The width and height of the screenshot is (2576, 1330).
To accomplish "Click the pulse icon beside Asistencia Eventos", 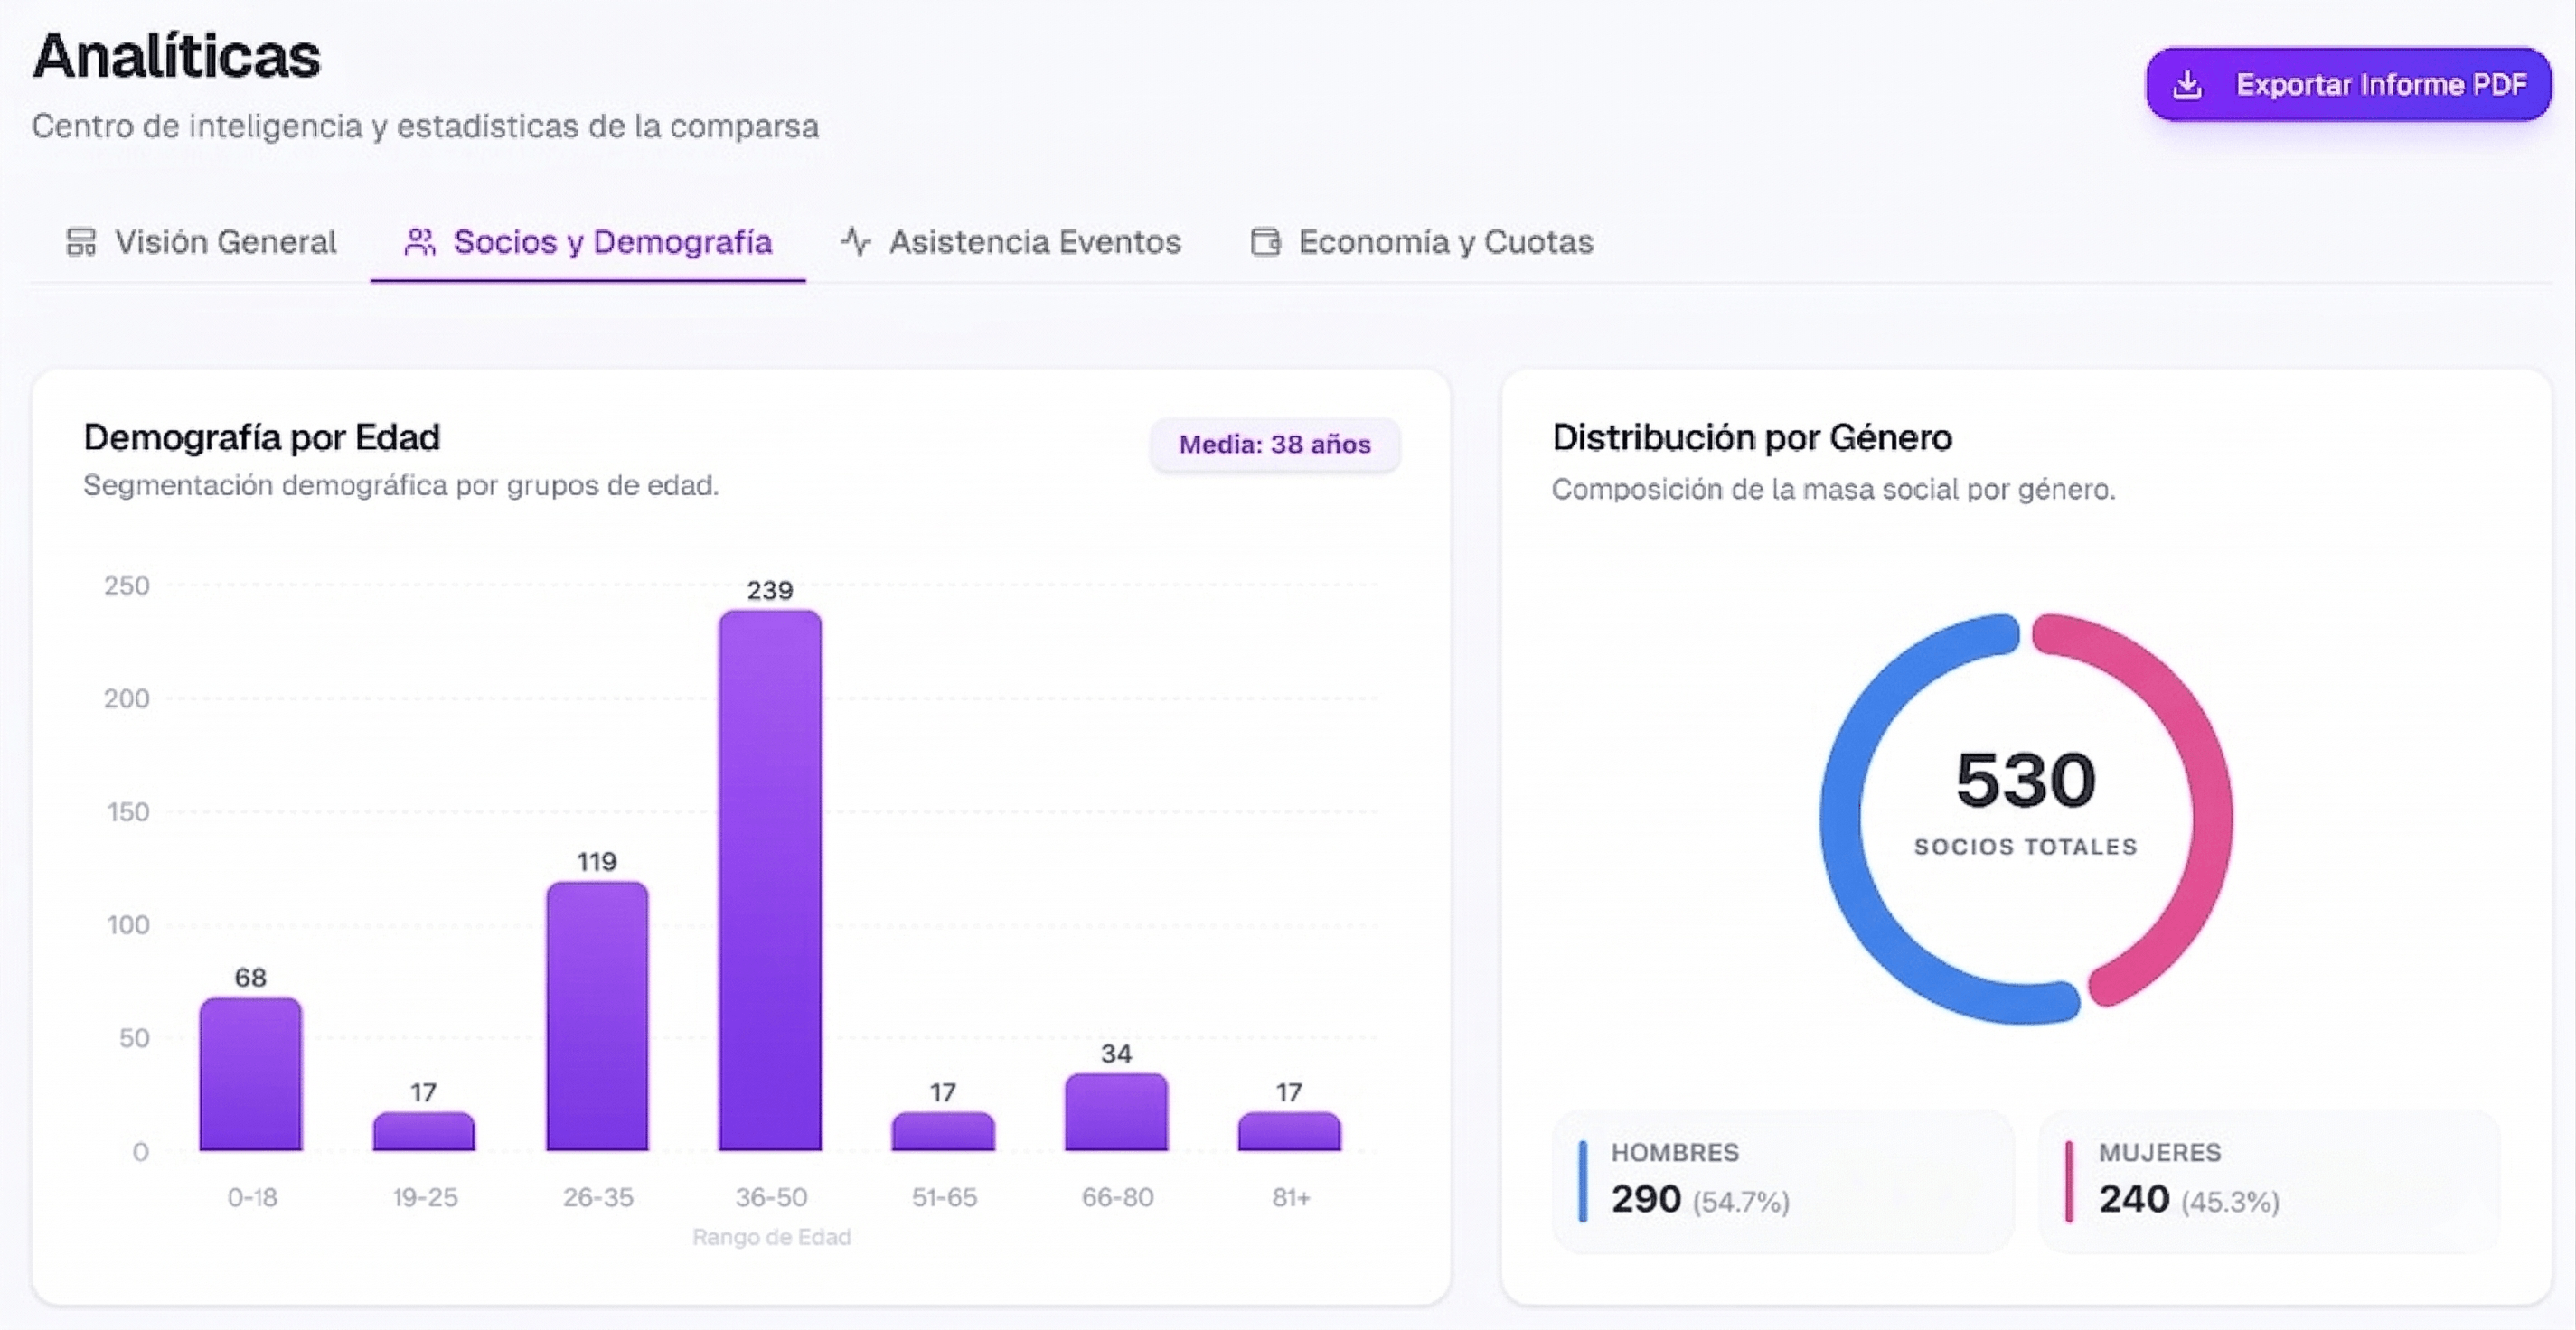I will point(856,241).
